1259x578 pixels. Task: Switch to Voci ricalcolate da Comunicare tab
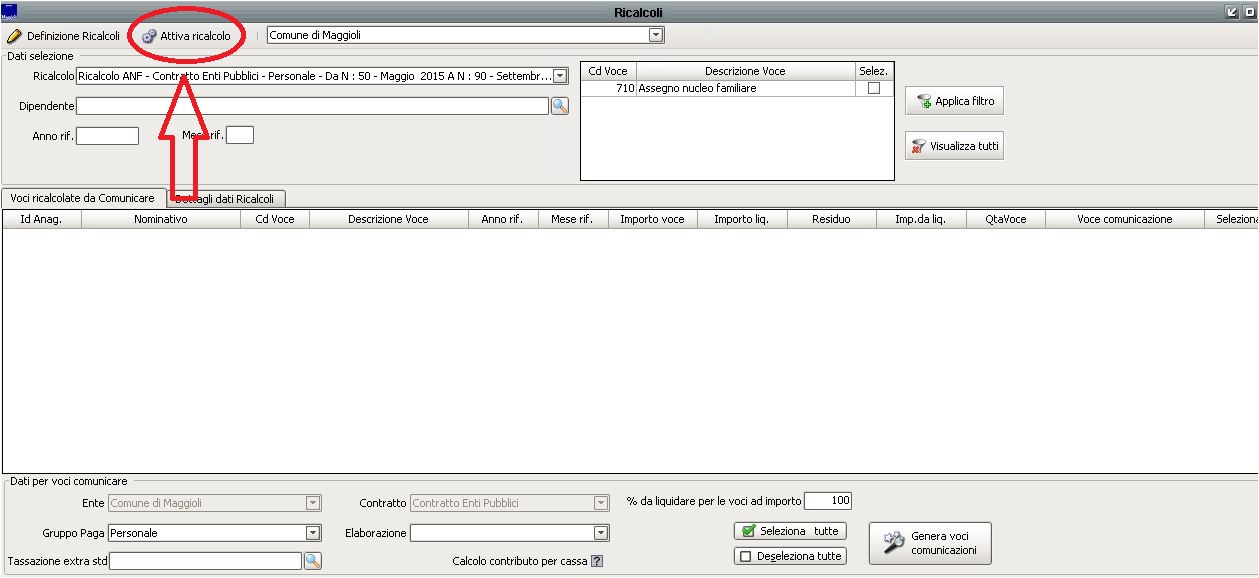(x=83, y=198)
